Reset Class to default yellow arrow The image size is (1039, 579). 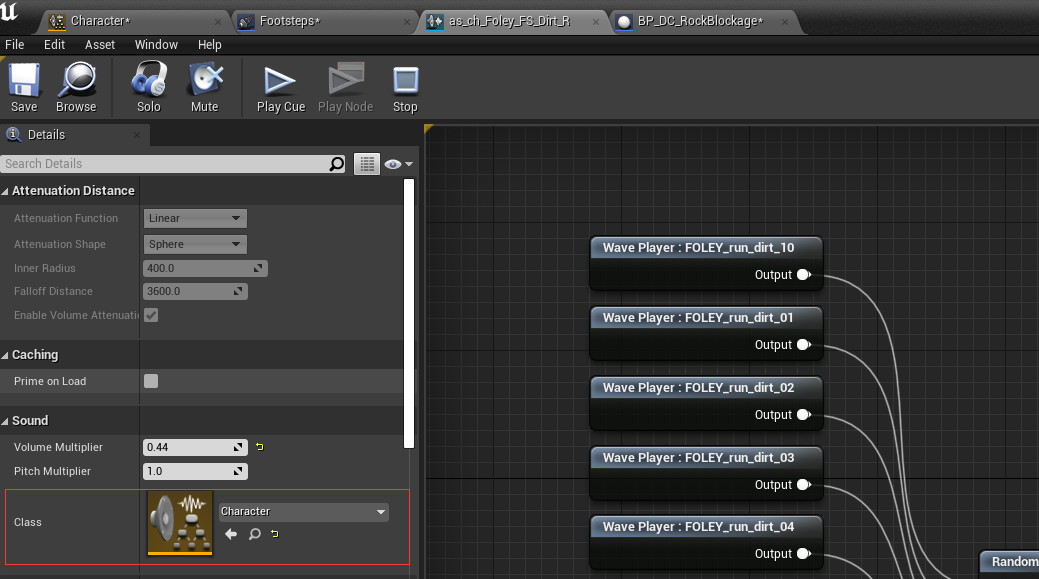275,534
